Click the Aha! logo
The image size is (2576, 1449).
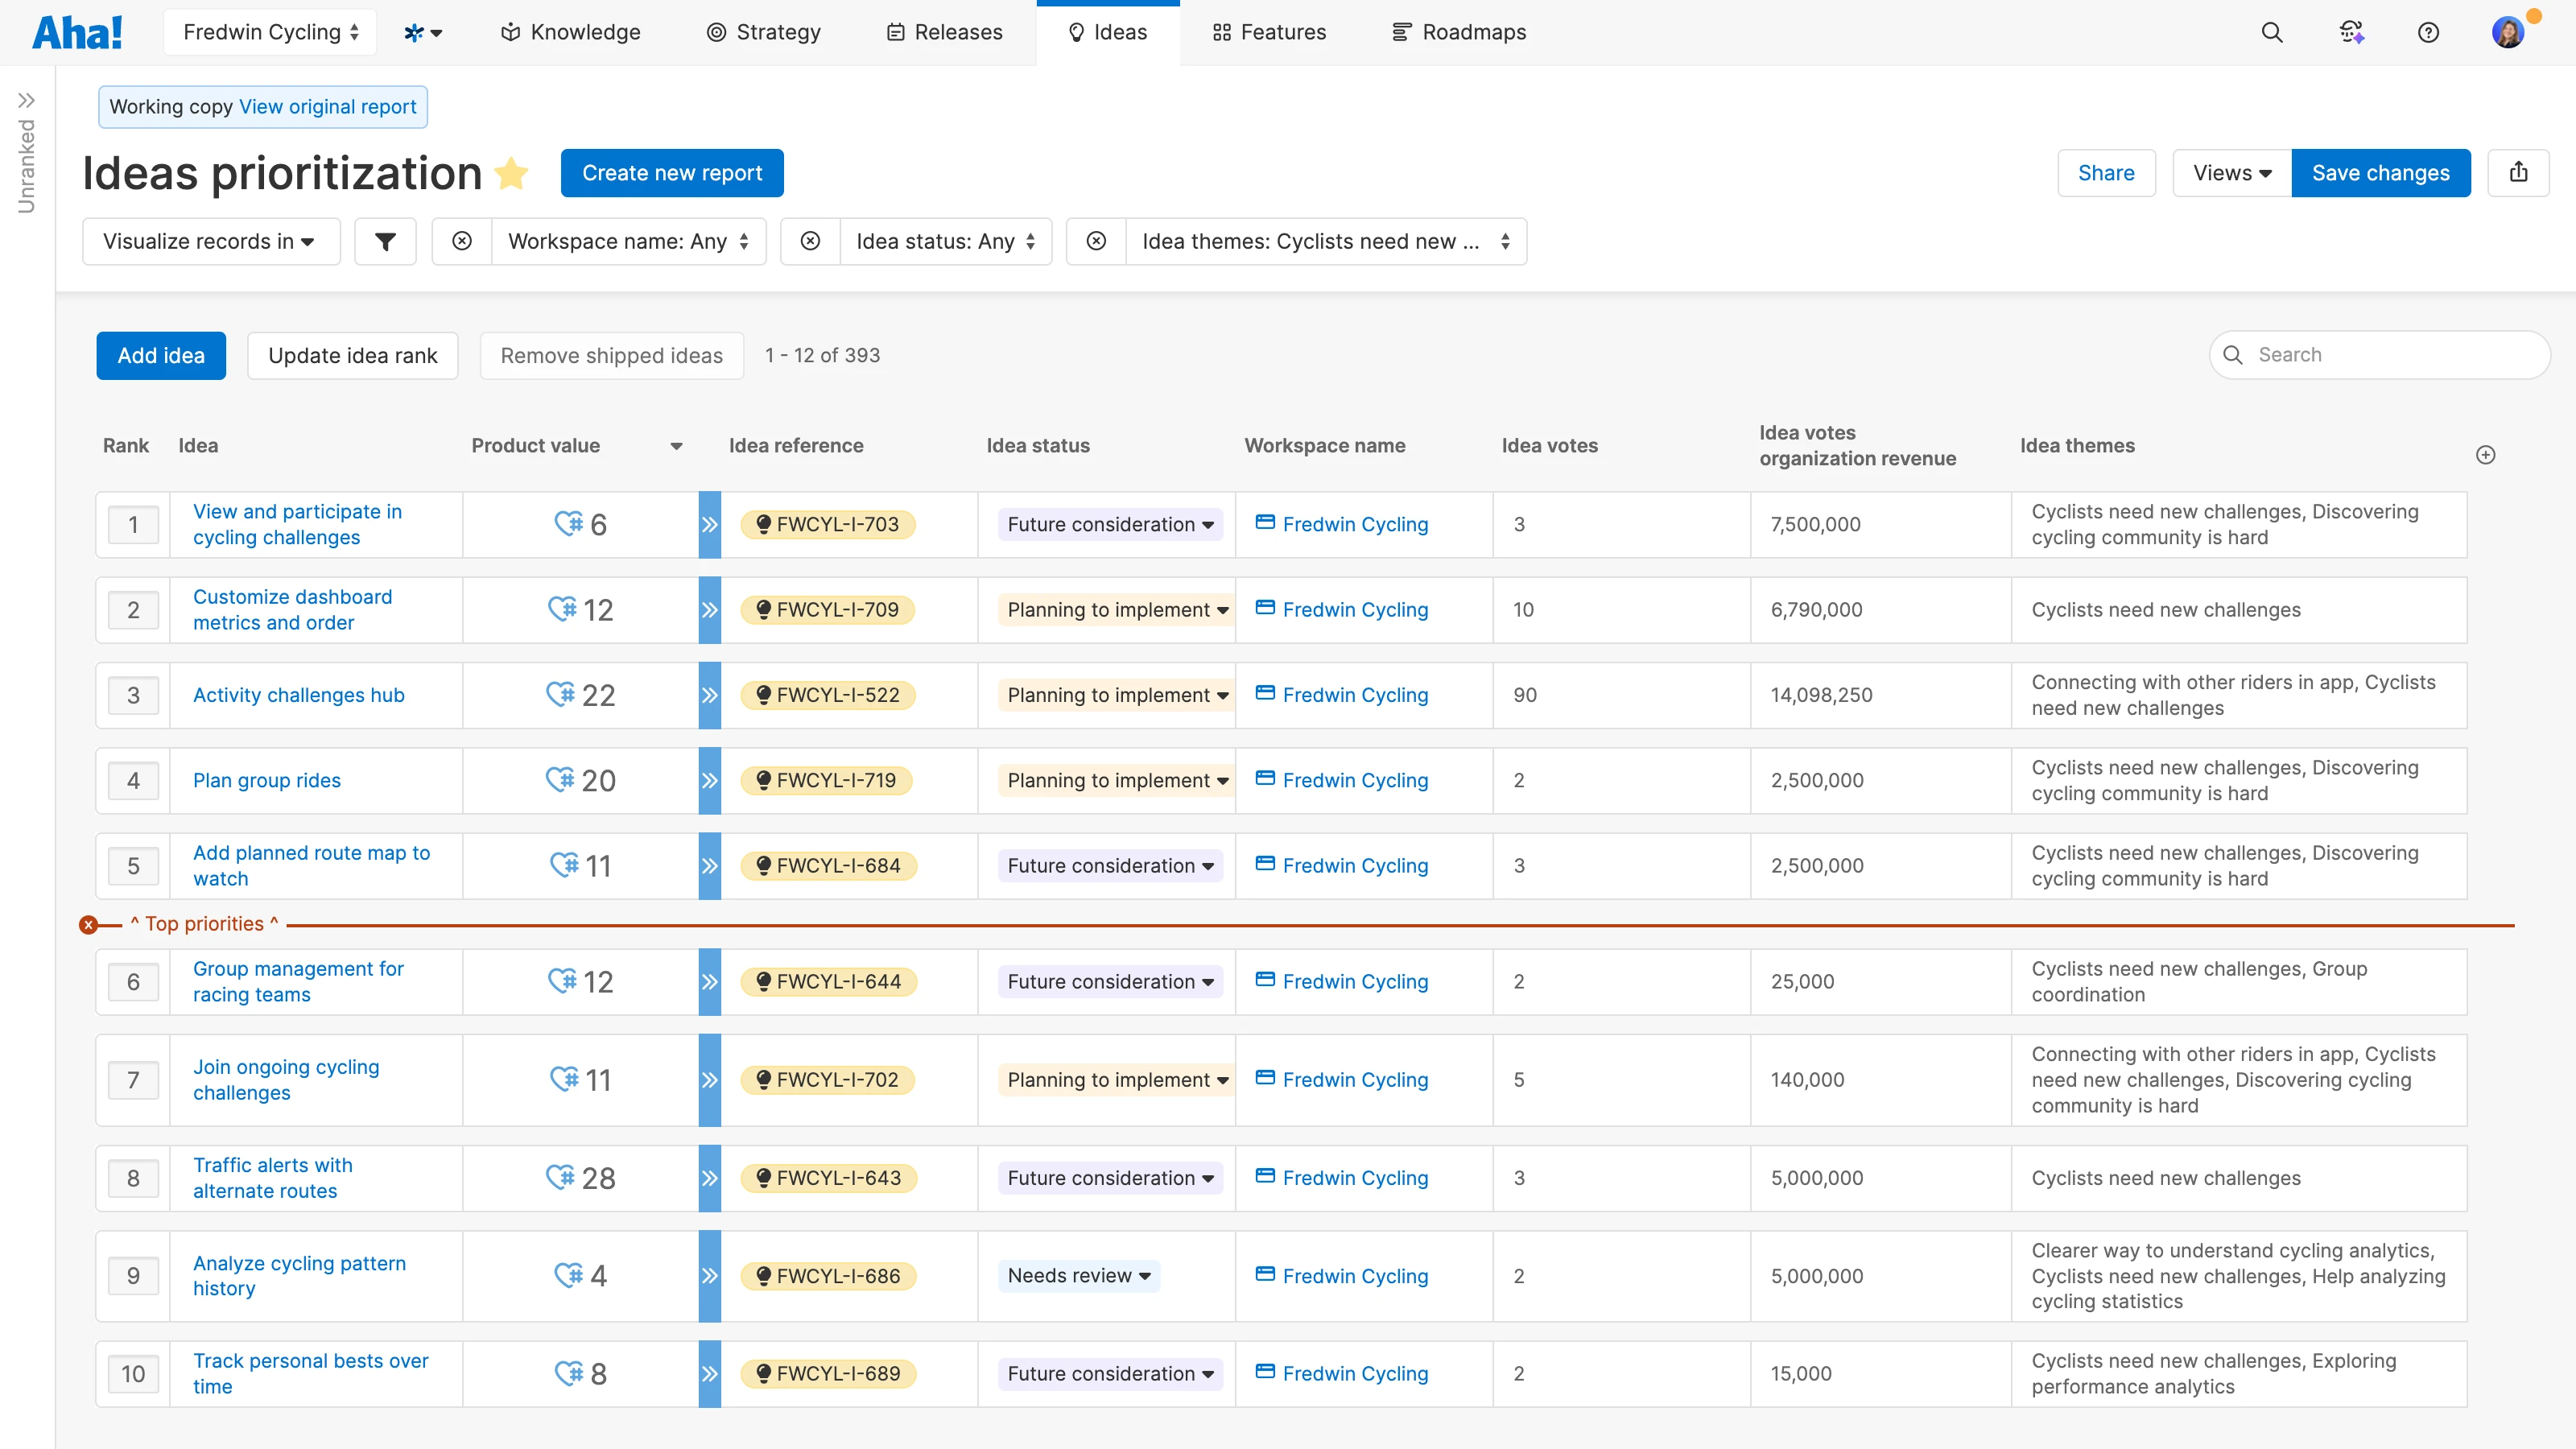(78, 32)
